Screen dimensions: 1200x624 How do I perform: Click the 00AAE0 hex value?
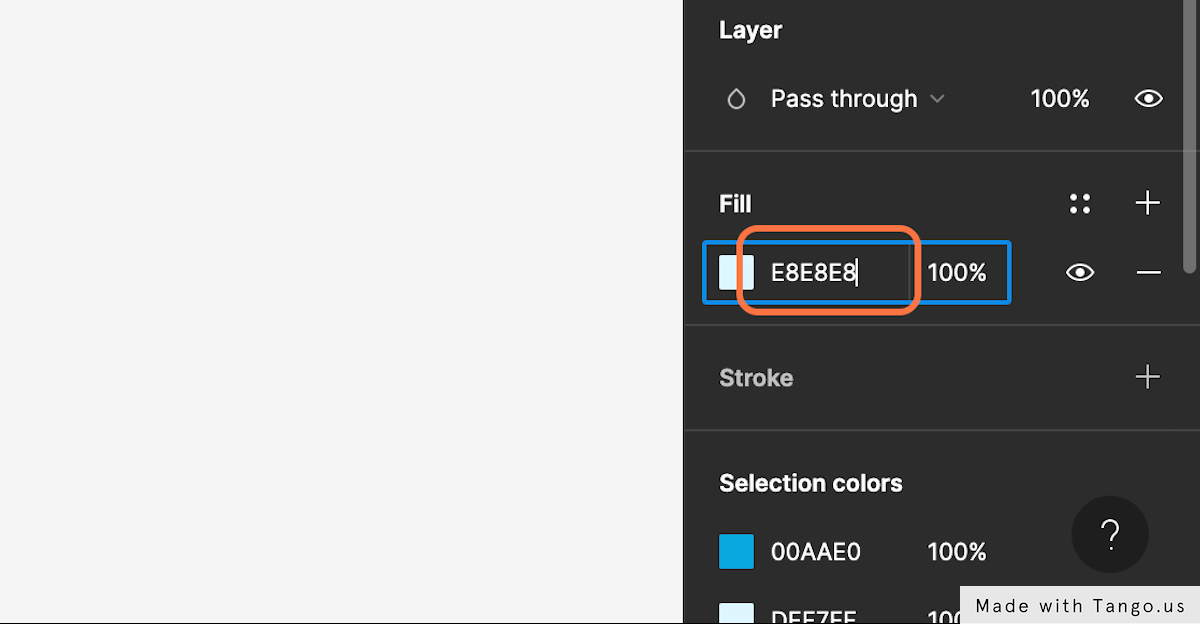(815, 552)
